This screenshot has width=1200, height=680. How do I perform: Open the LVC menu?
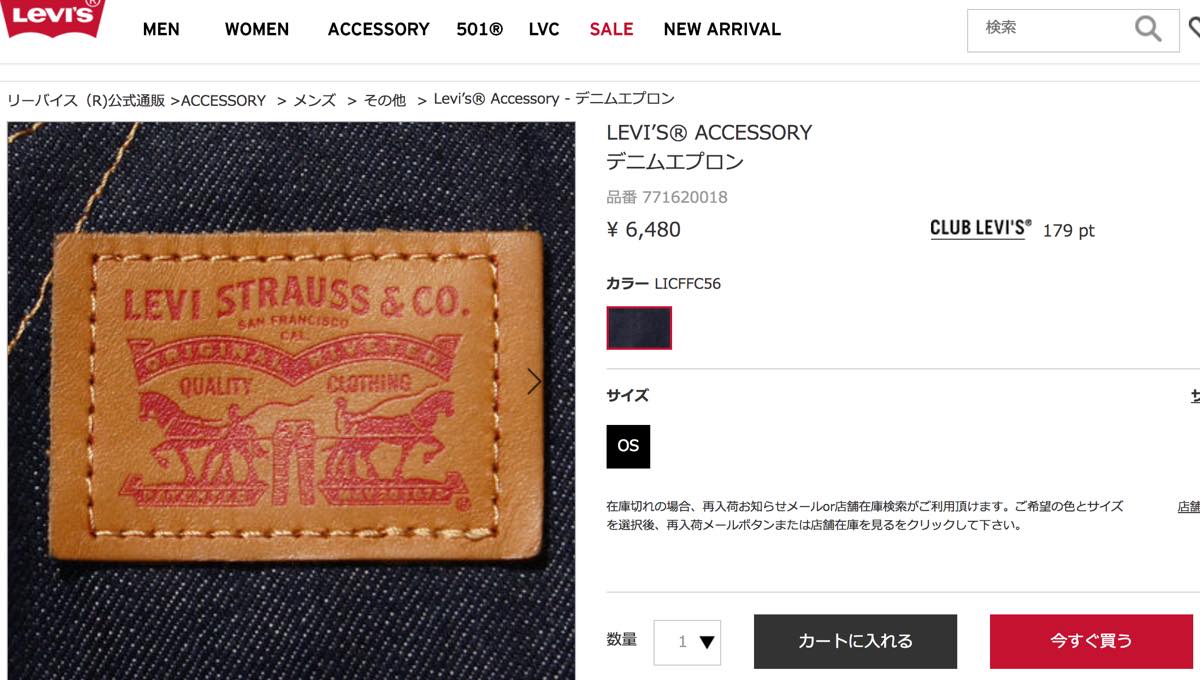544,29
